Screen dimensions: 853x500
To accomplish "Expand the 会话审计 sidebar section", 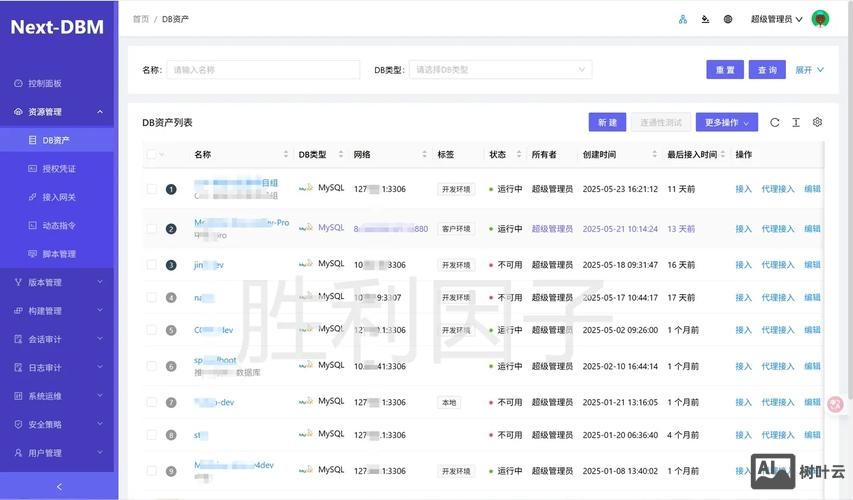I will click(x=57, y=339).
